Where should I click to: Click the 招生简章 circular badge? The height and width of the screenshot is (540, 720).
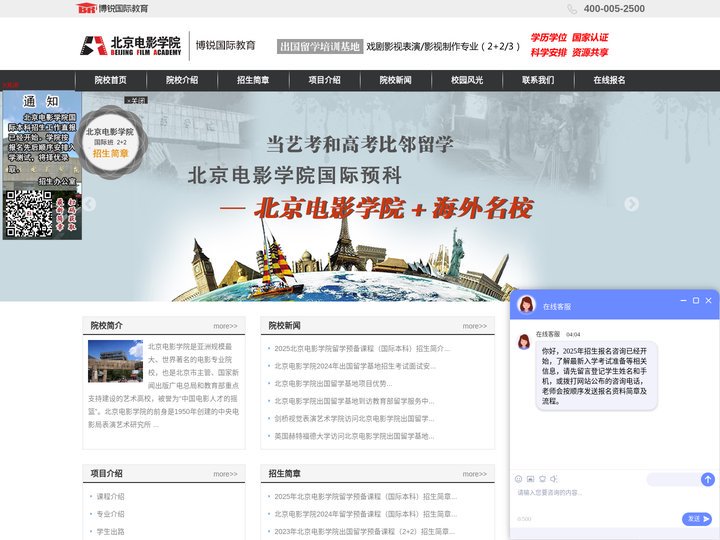[110, 142]
